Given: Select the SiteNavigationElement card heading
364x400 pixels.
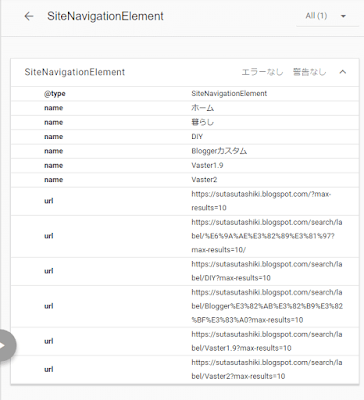Looking at the screenshot, I should 75,72.
